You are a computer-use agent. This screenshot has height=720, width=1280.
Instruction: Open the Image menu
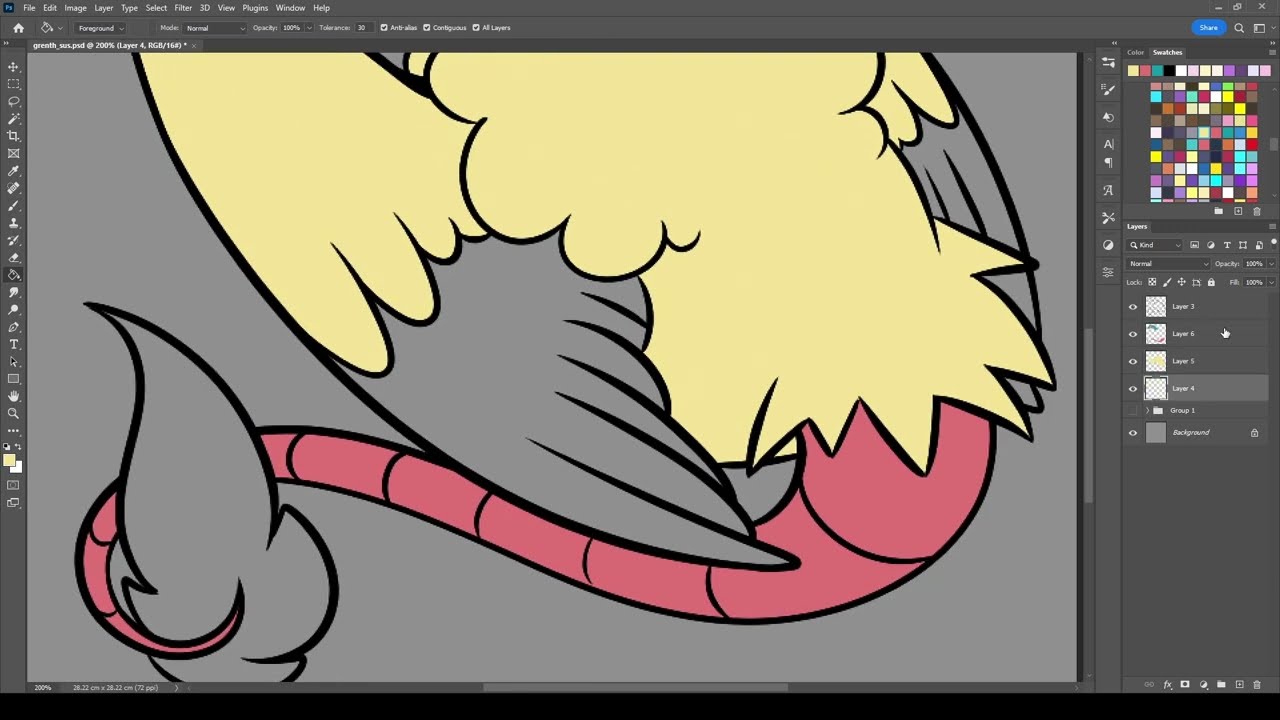click(x=75, y=8)
